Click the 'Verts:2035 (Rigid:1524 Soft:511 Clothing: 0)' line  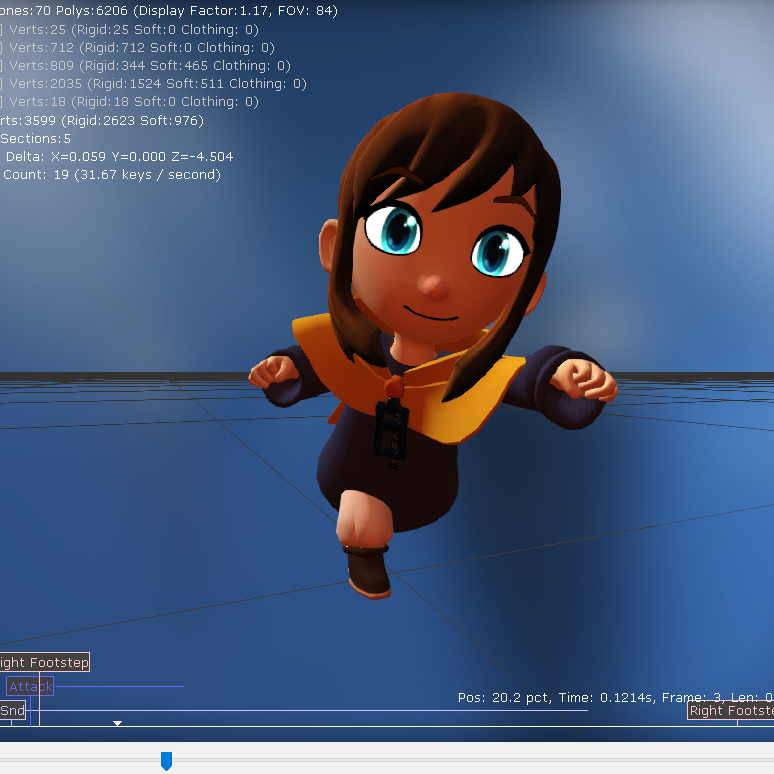[x=157, y=83]
